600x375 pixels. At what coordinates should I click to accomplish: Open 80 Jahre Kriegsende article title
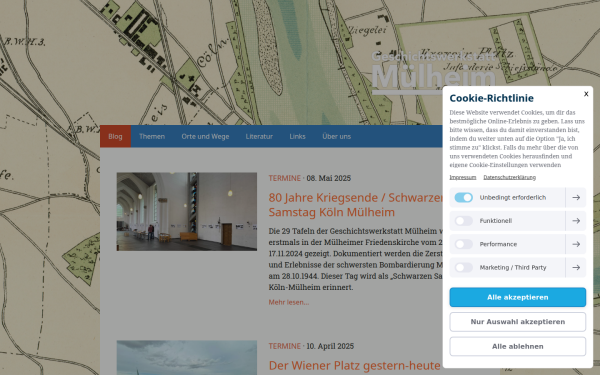[355, 205]
